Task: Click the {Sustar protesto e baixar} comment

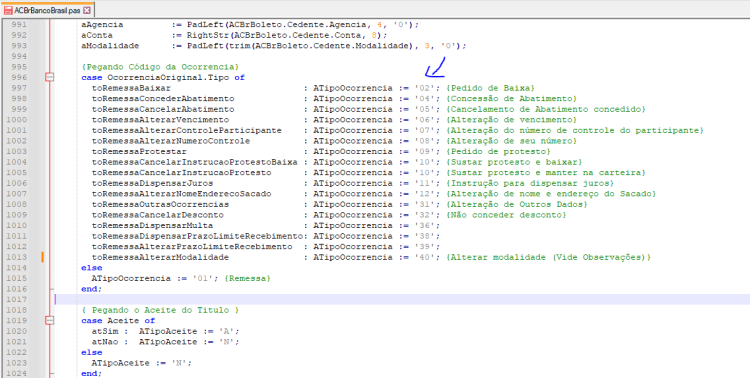Action: pos(514,162)
